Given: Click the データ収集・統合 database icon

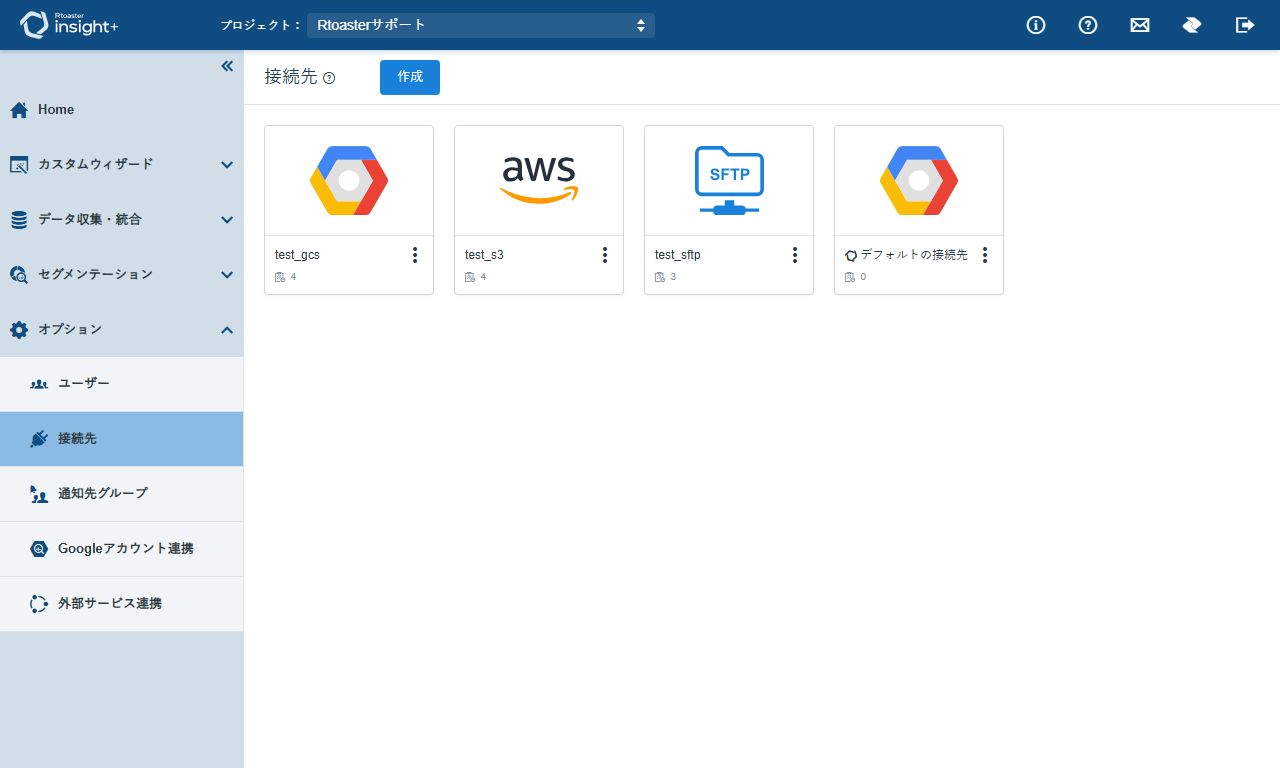Looking at the screenshot, I should [19, 220].
